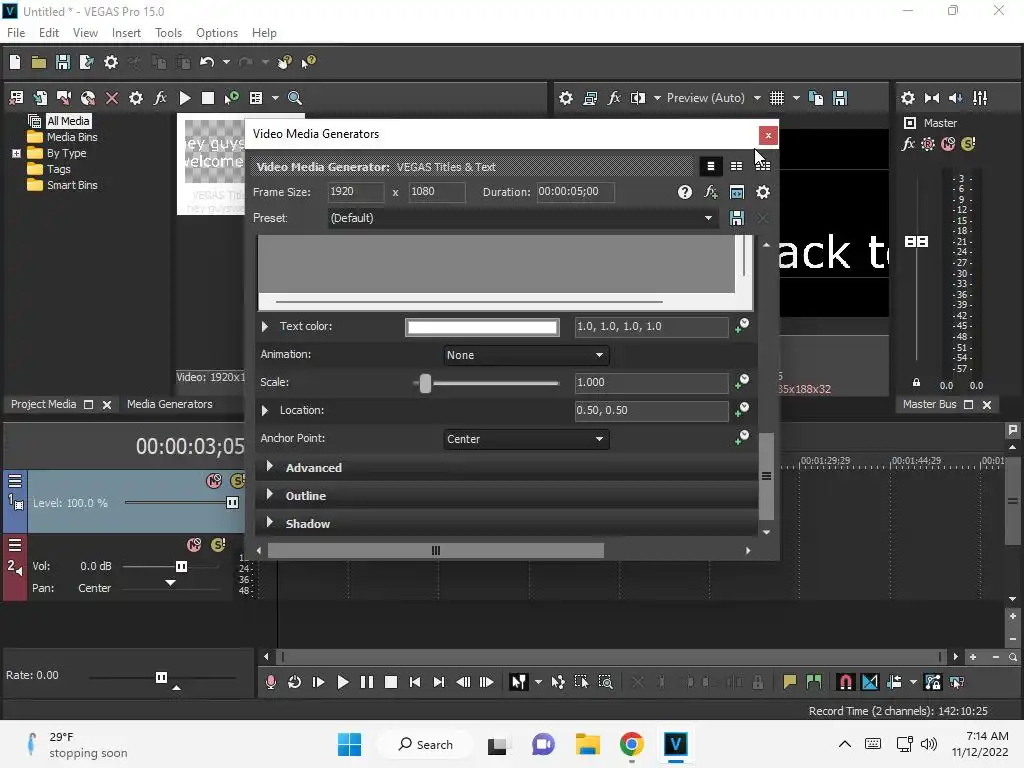This screenshot has height=768, width=1024.
Task: Click the Location animate keyframe icon
Action: (742, 409)
